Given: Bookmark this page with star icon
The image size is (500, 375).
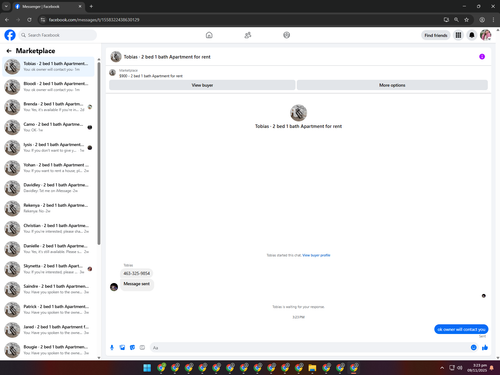Looking at the screenshot, I should [x=466, y=20].
